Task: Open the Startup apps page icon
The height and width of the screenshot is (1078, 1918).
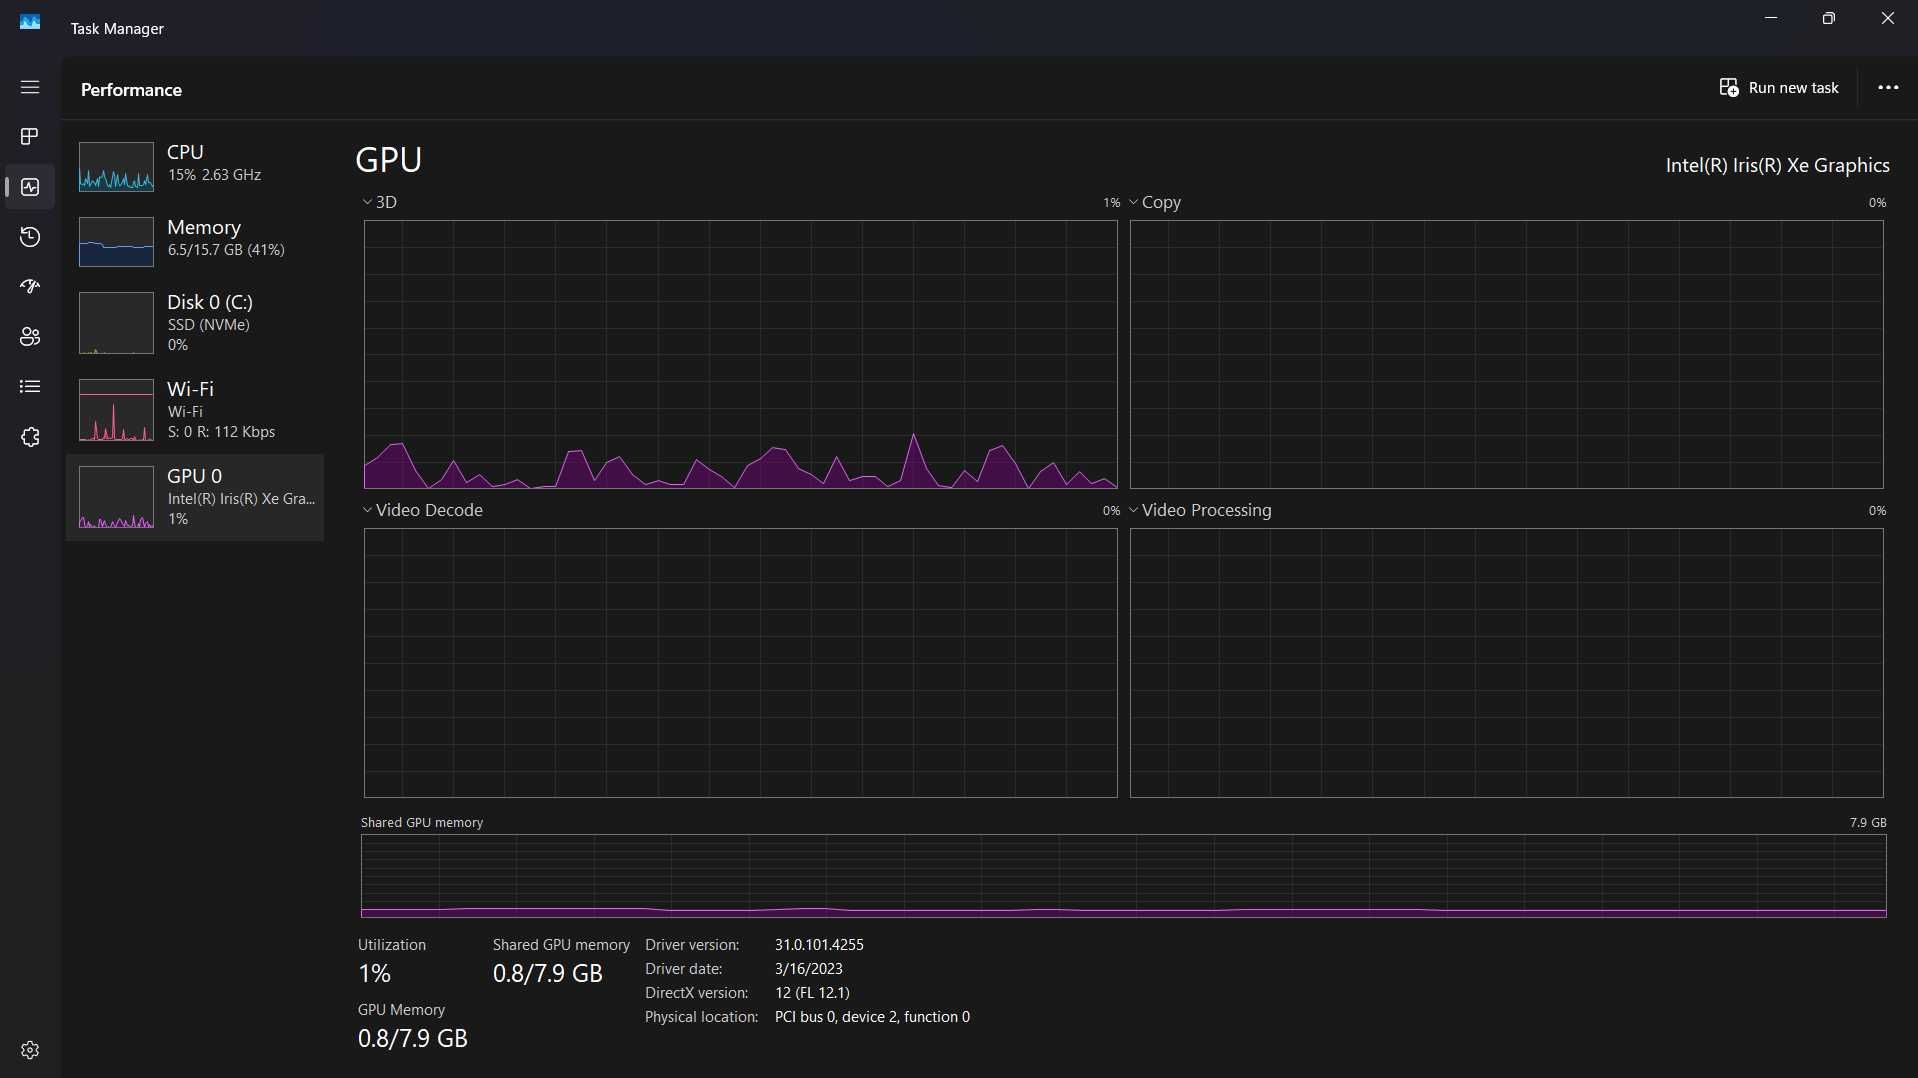Action: [x=30, y=287]
